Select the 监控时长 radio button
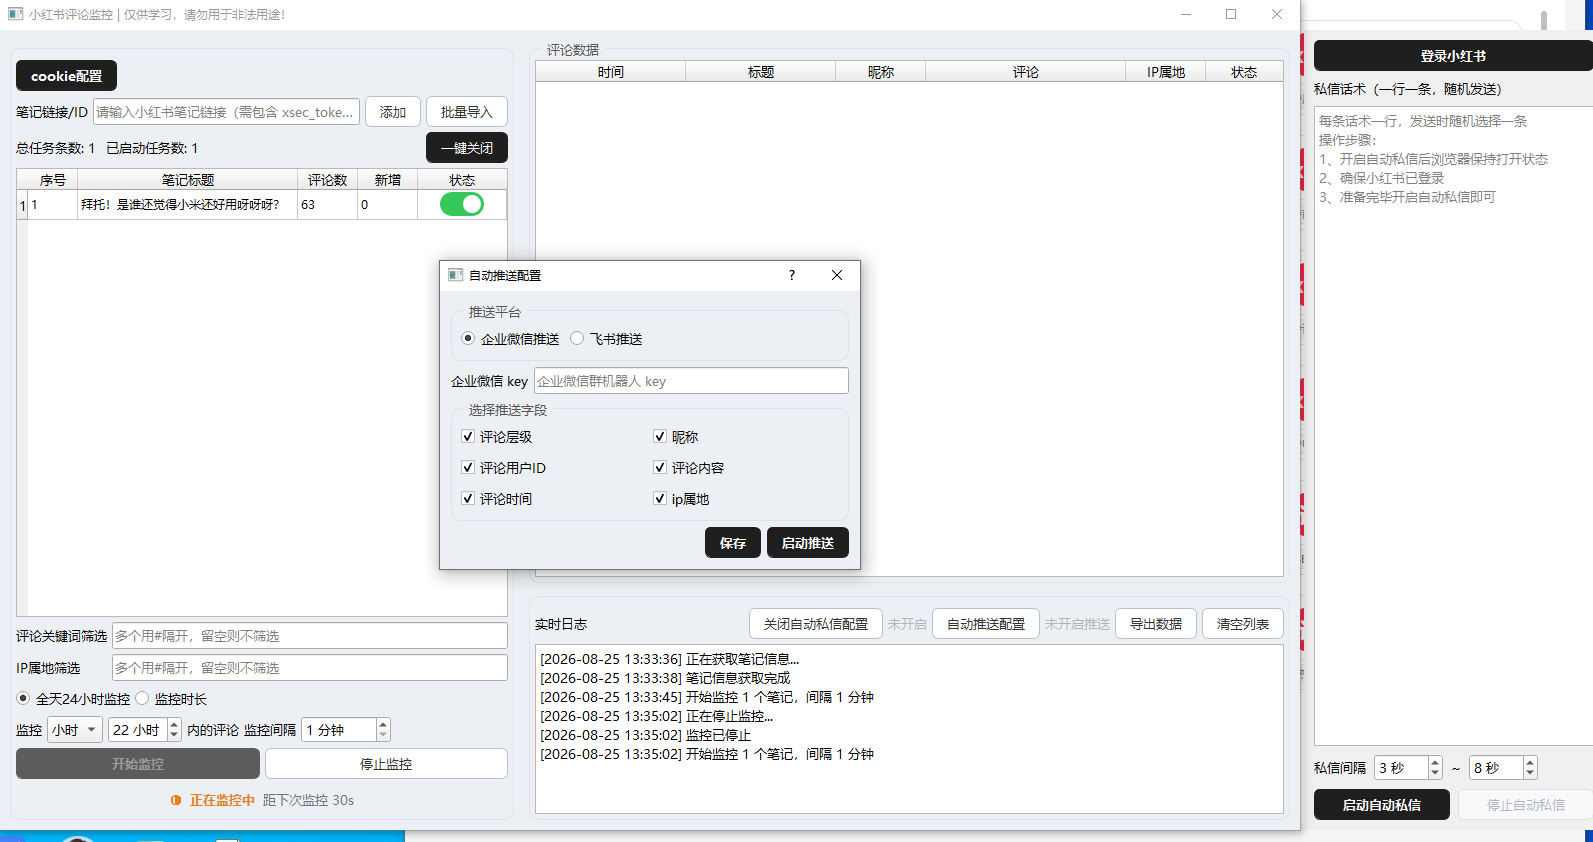Screen dimensions: 1593x842 click(142, 698)
